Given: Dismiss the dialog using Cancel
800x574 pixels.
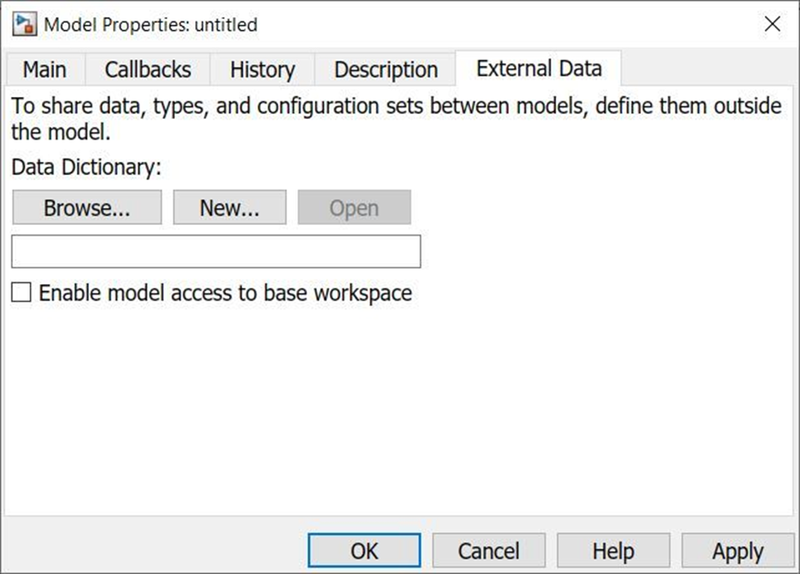Looking at the screenshot, I should coord(489,551).
